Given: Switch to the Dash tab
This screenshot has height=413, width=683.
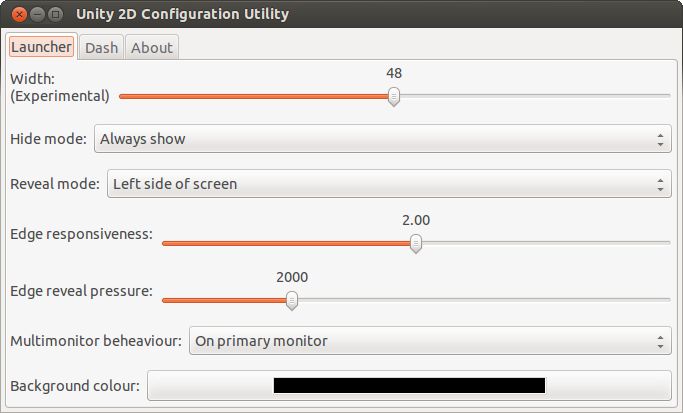Looking at the screenshot, I should click(x=101, y=47).
